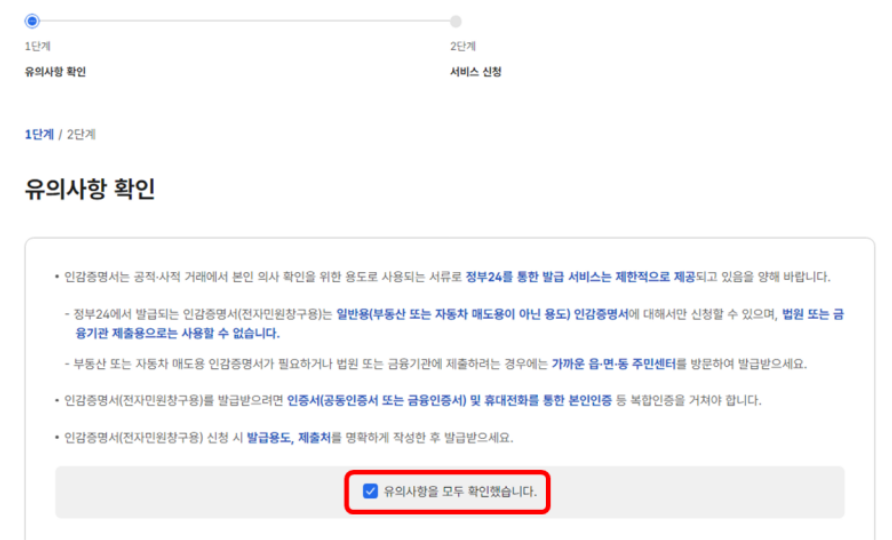Select the text 융기관 제출용으로는 사용할 수 없습니다.
Viewport: 892px width, 540px height.
click(177, 333)
